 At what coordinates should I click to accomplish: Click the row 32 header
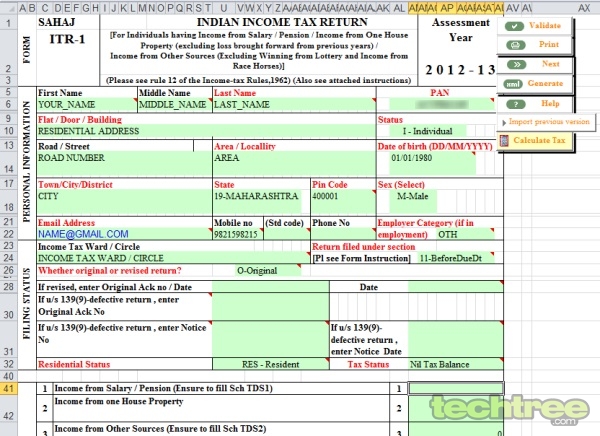coord(8,364)
